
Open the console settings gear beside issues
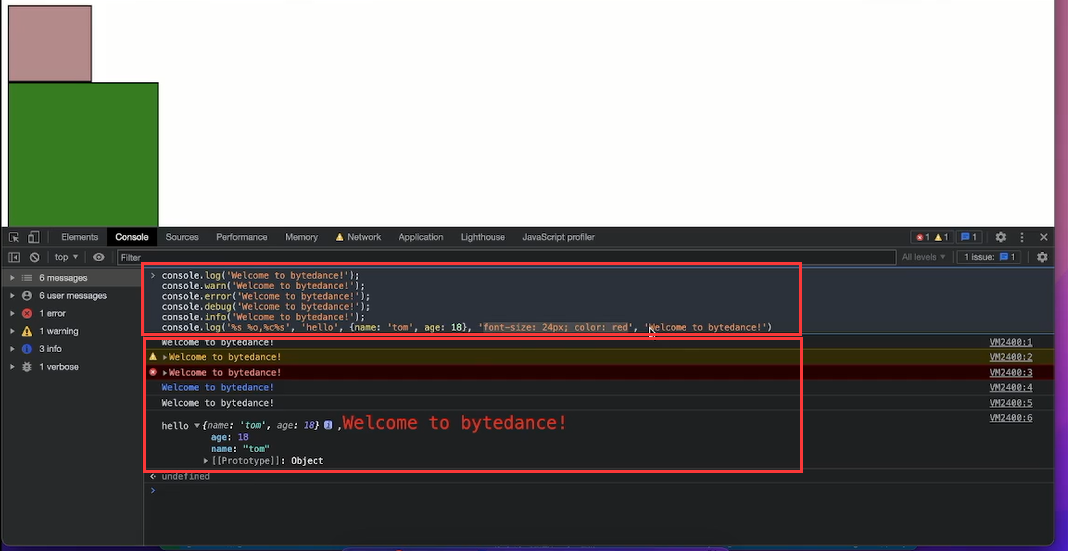[1042, 257]
